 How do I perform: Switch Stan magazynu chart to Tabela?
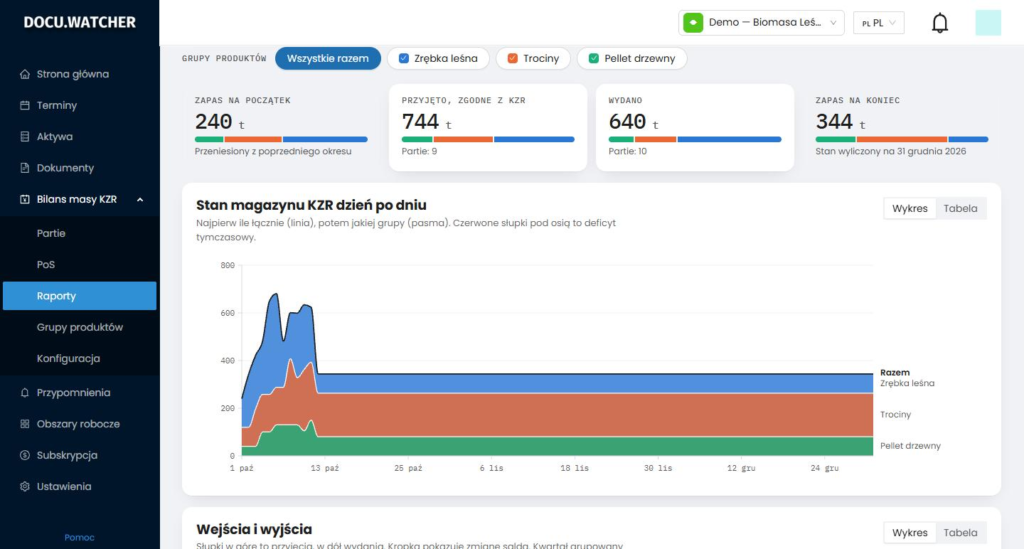pyautogui.click(x=960, y=208)
